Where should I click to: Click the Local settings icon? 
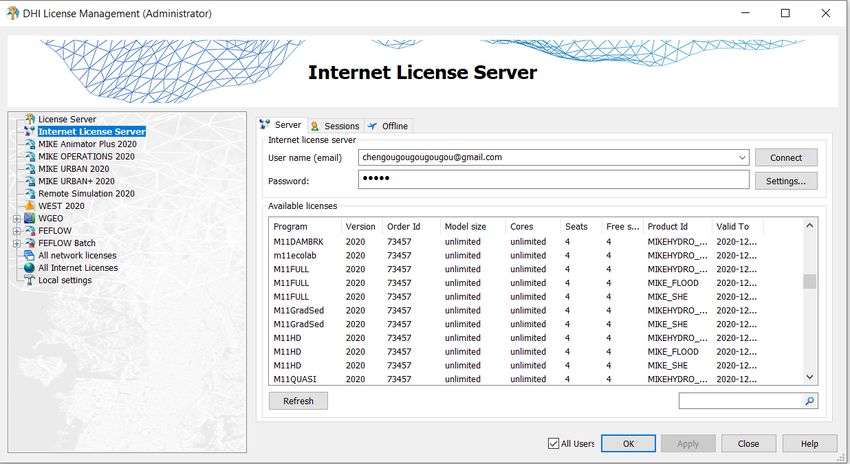click(x=30, y=280)
